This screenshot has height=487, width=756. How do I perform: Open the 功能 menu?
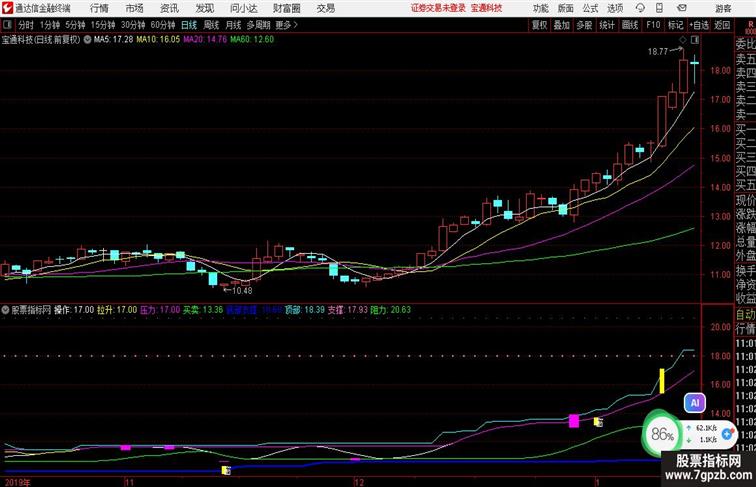tap(541, 8)
